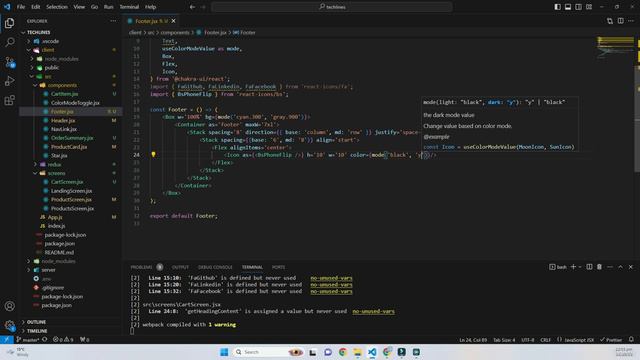Image resolution: width=640 pixels, height=360 pixels.
Task: Switch to the Debug Console tab
Action: pos(215,267)
